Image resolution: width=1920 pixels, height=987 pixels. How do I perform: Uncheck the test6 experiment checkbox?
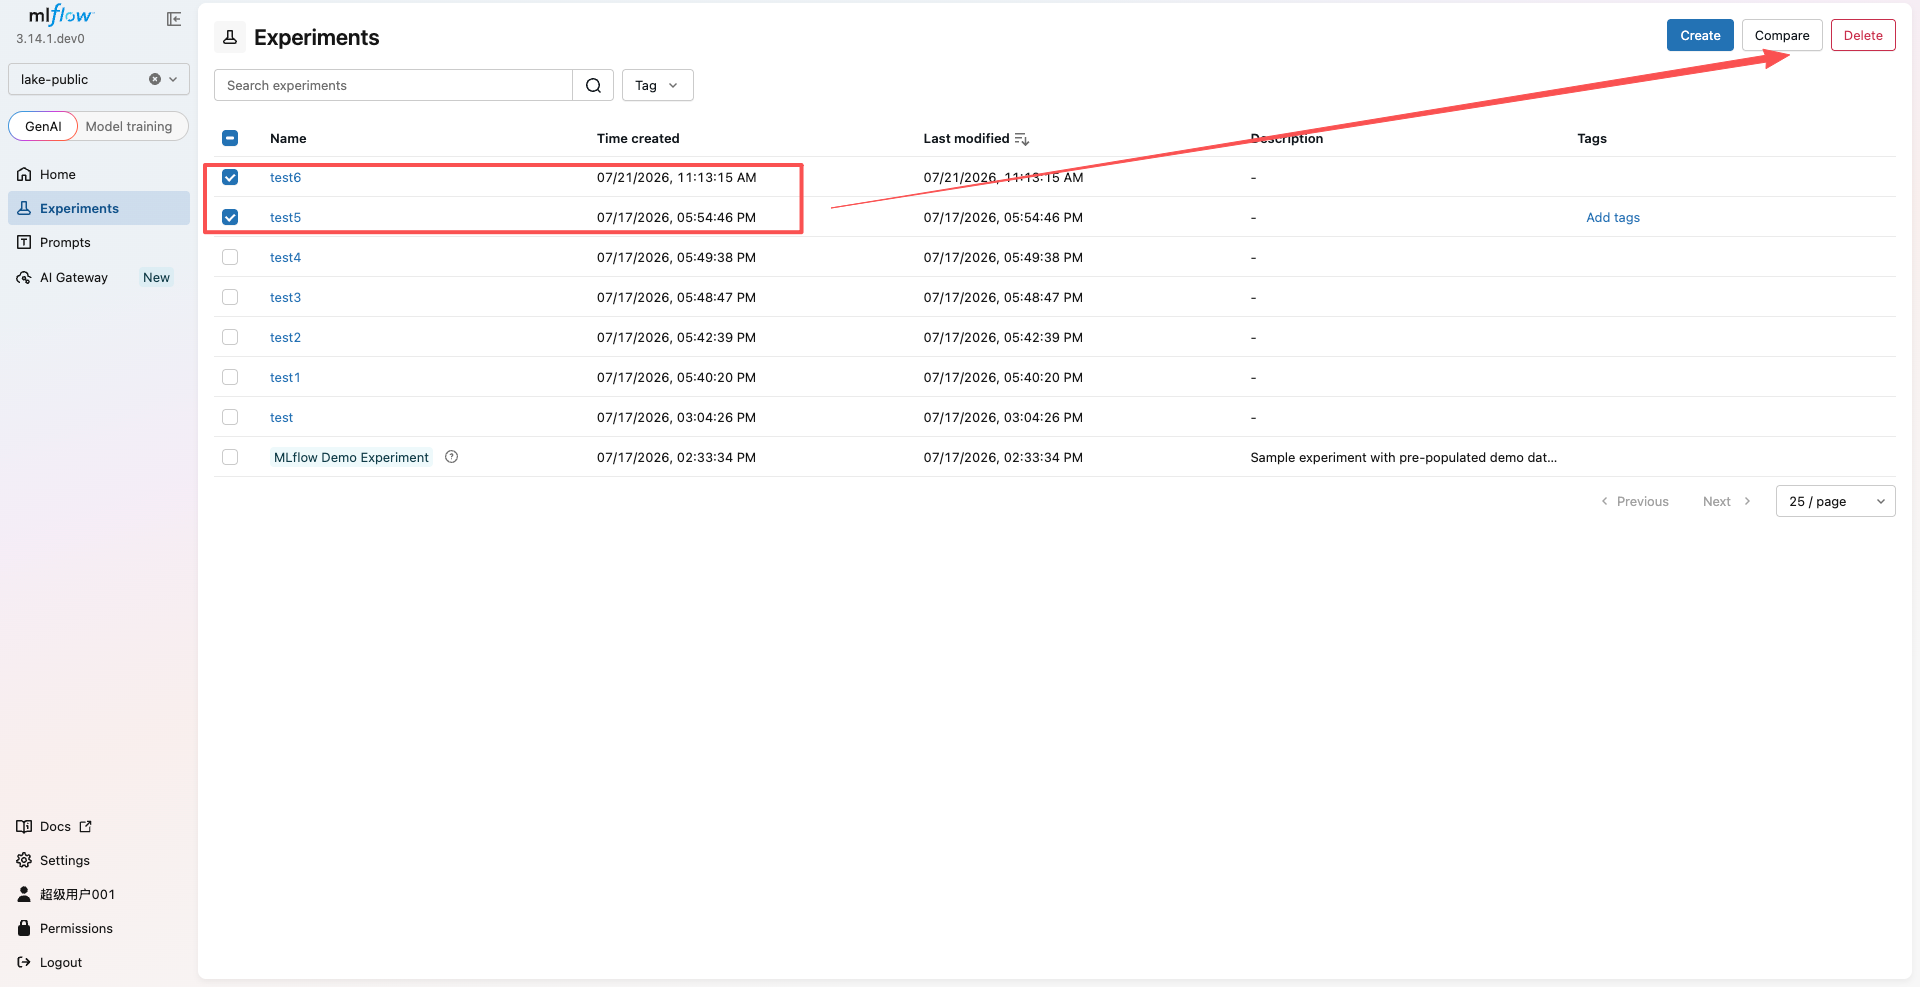(230, 177)
